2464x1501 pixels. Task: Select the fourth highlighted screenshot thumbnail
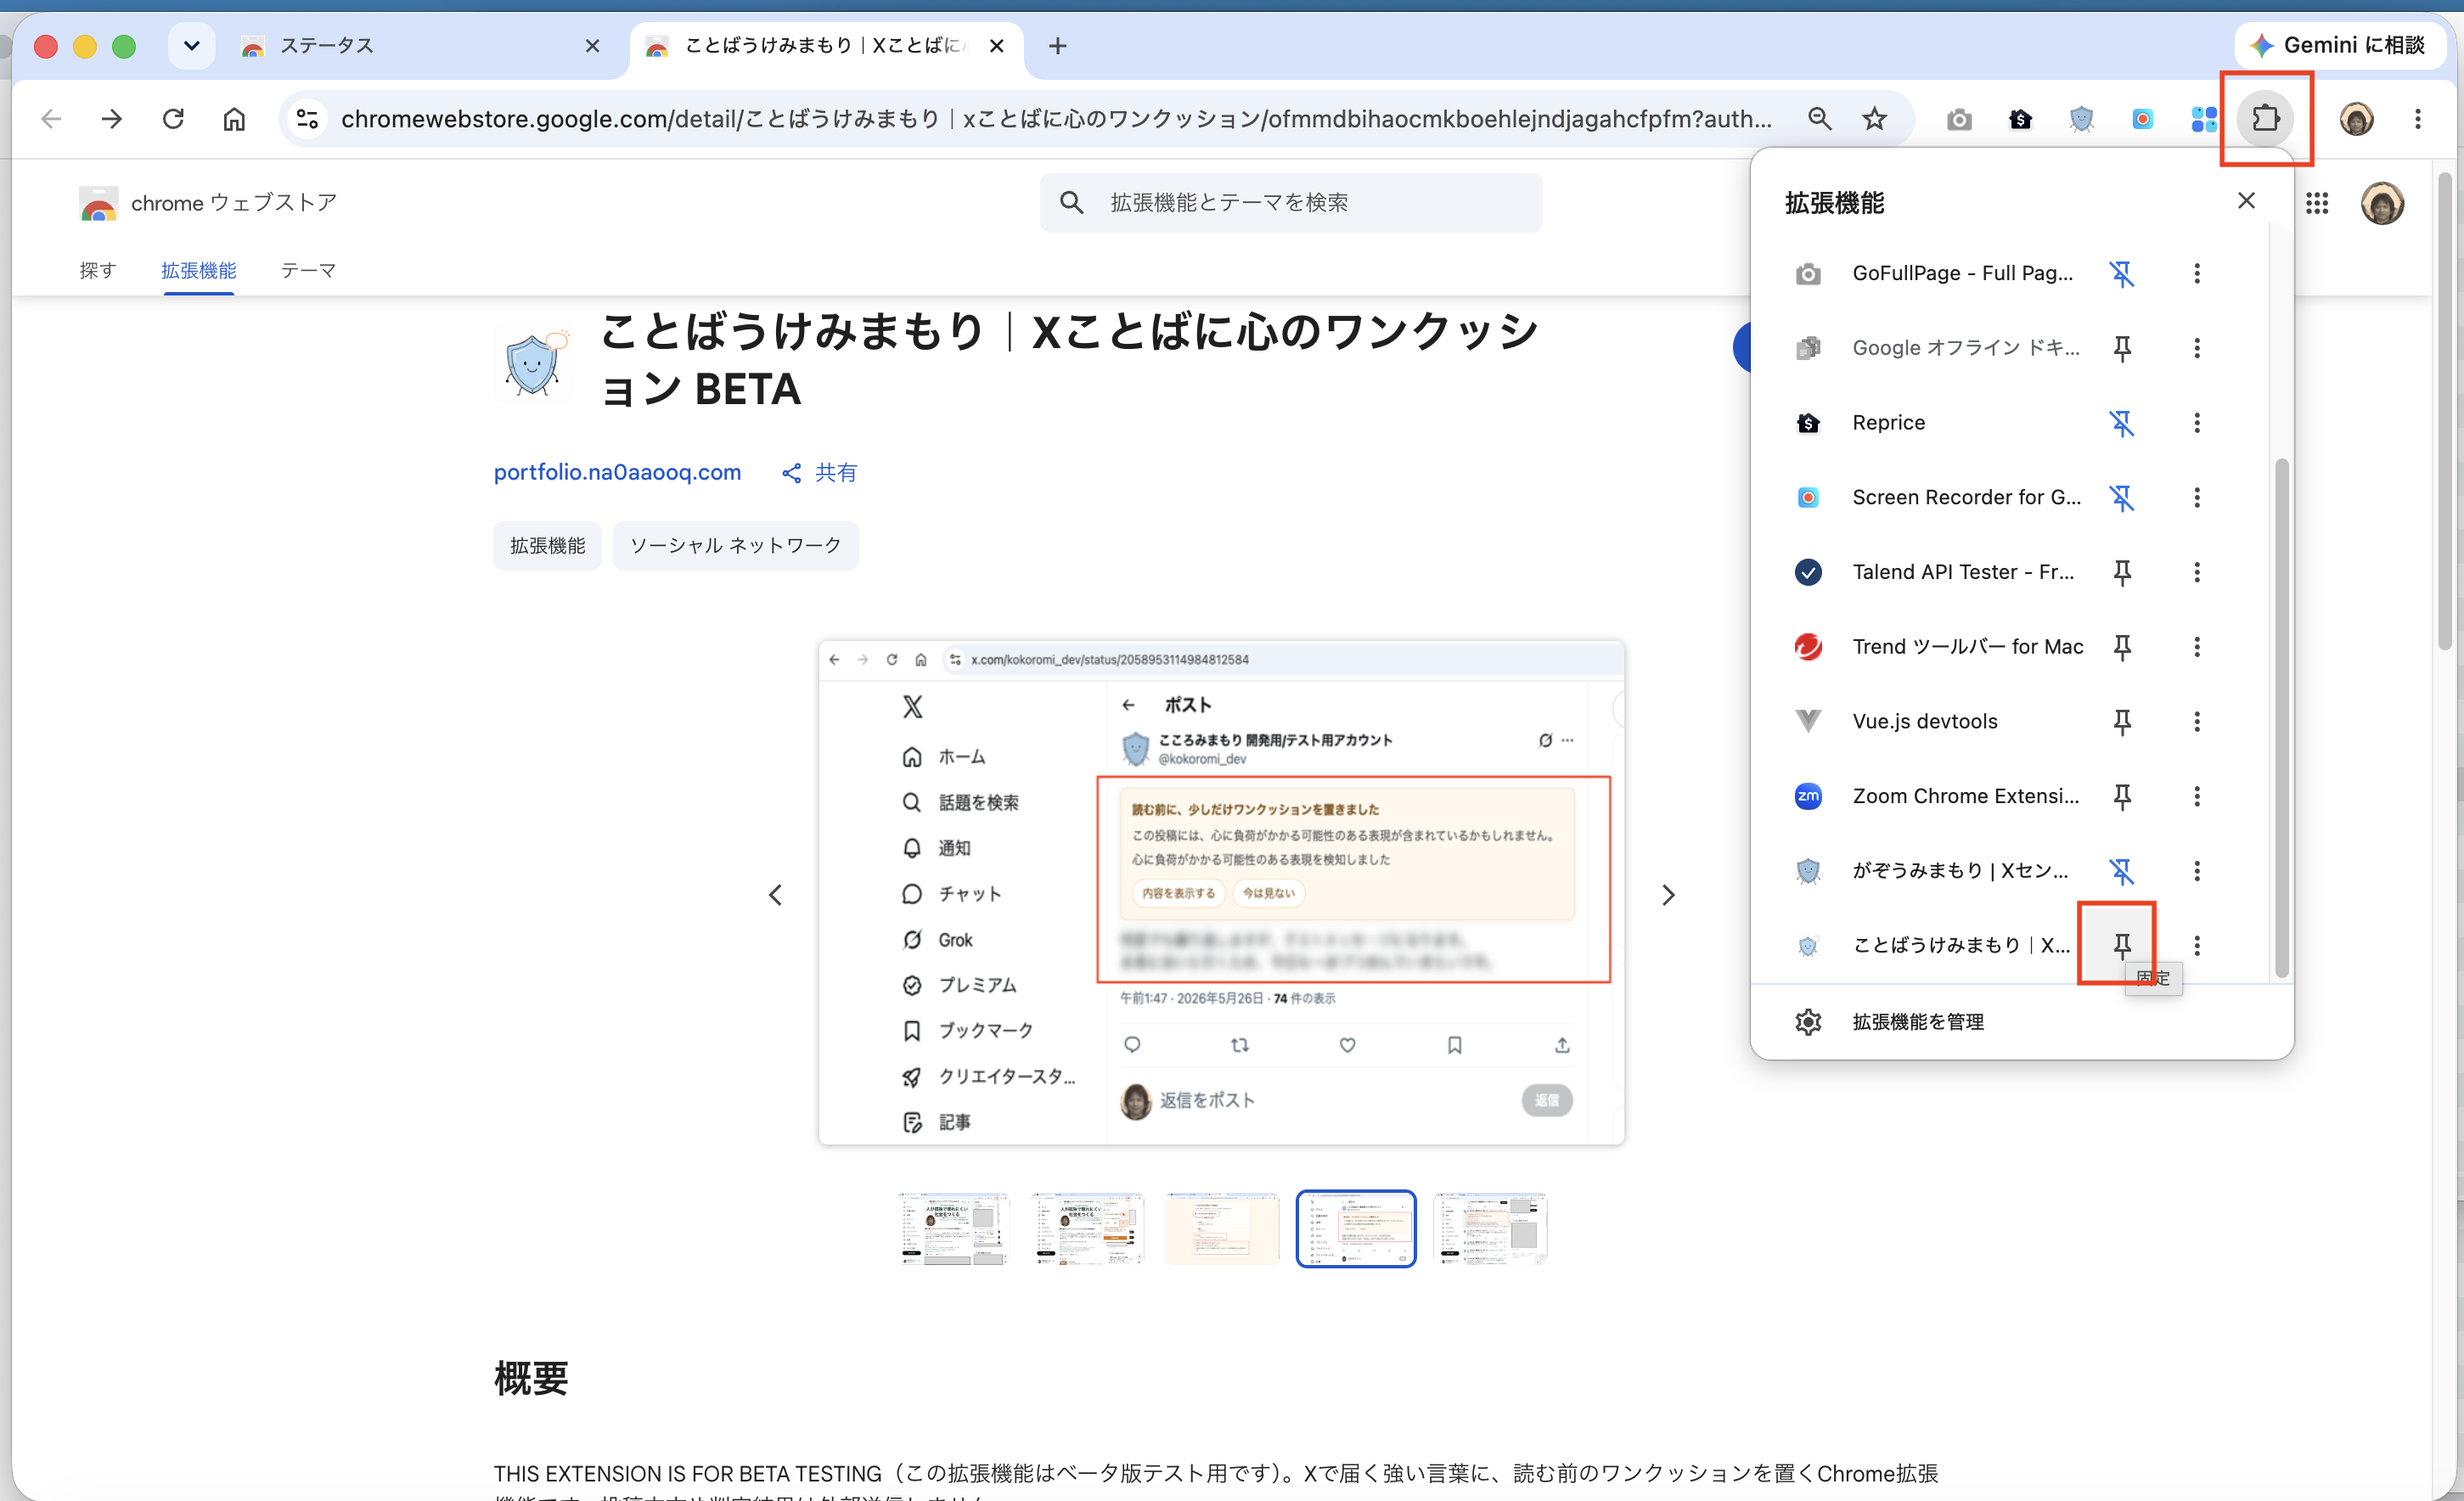pos(1355,1228)
